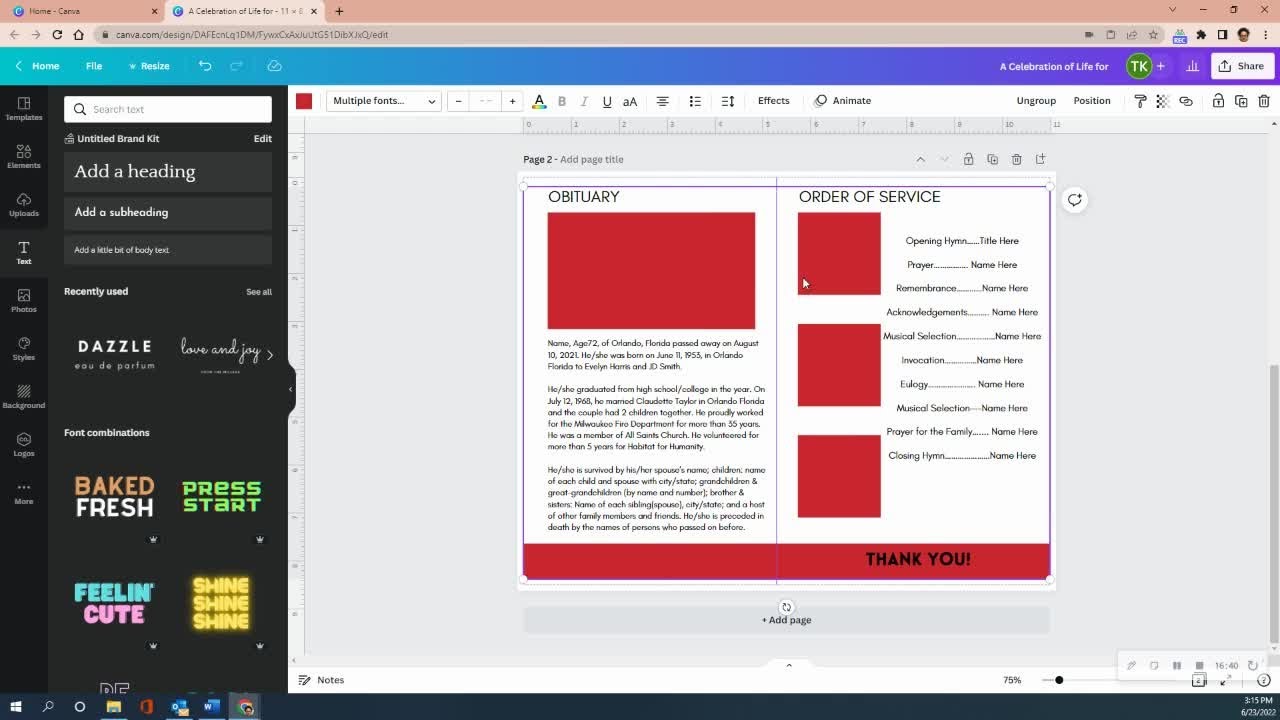Click the Delete page trash icon
Viewport: 1280px width, 720px height.
pyautogui.click(x=1016, y=159)
